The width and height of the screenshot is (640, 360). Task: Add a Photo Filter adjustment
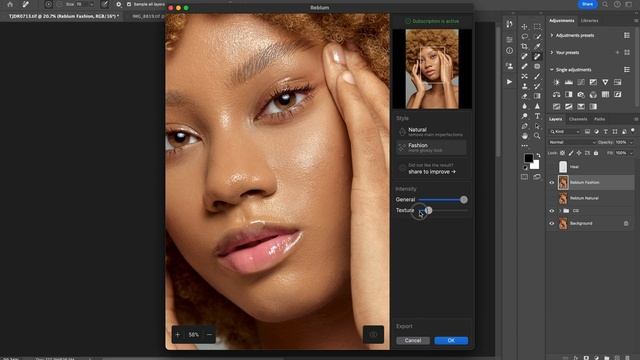[581, 94]
